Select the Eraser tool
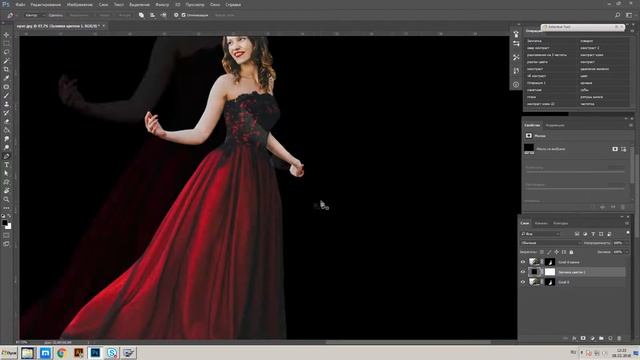Screen dimensions: 640x360 tap(6, 121)
